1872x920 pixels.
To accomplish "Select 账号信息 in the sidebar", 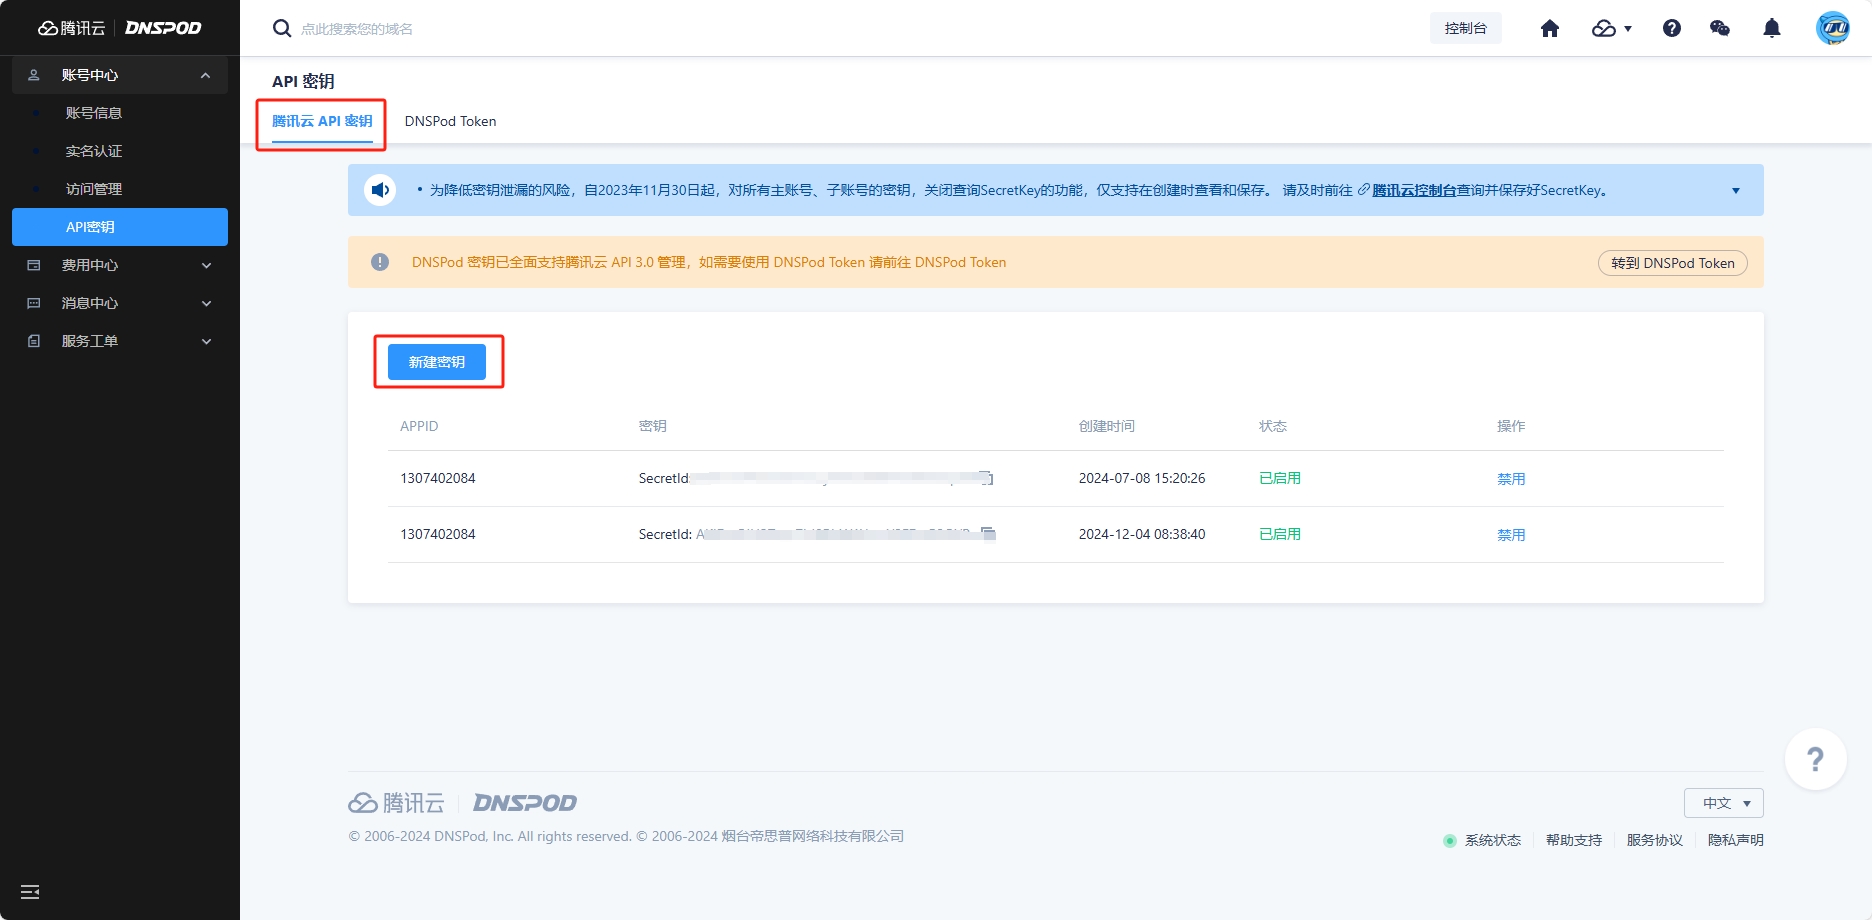I will tap(94, 113).
